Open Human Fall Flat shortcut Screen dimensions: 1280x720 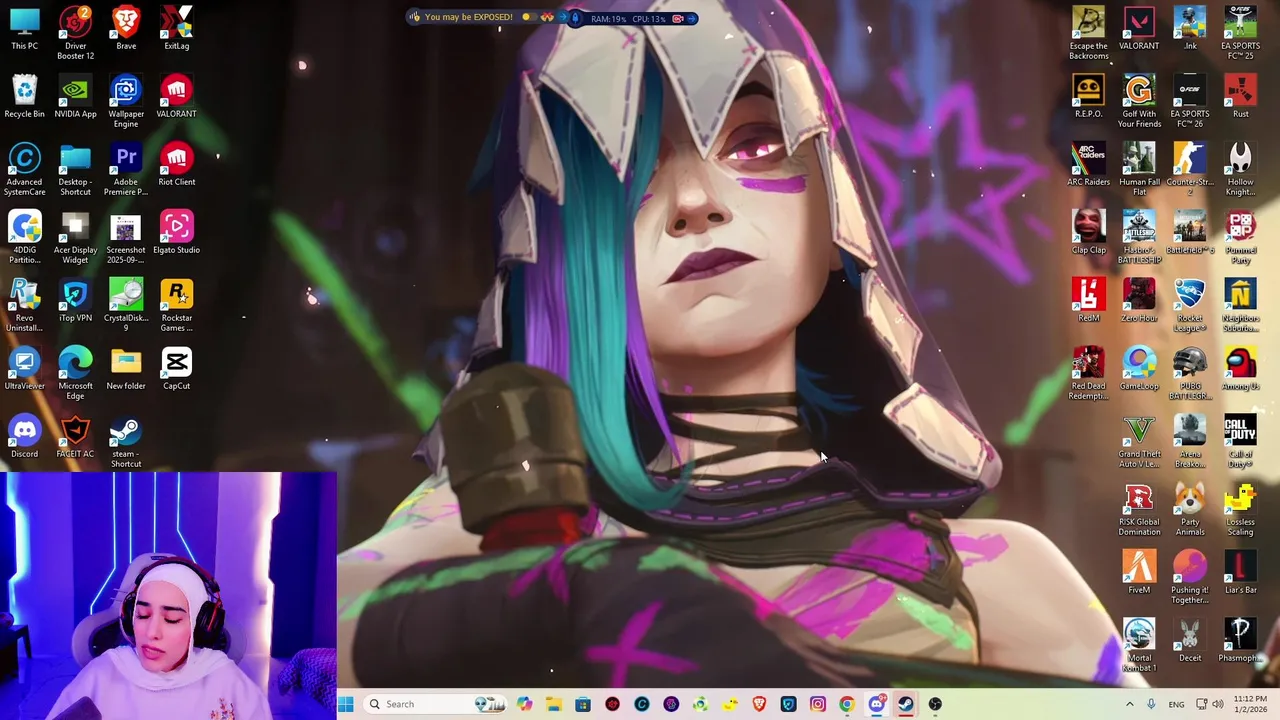[x=1139, y=169]
